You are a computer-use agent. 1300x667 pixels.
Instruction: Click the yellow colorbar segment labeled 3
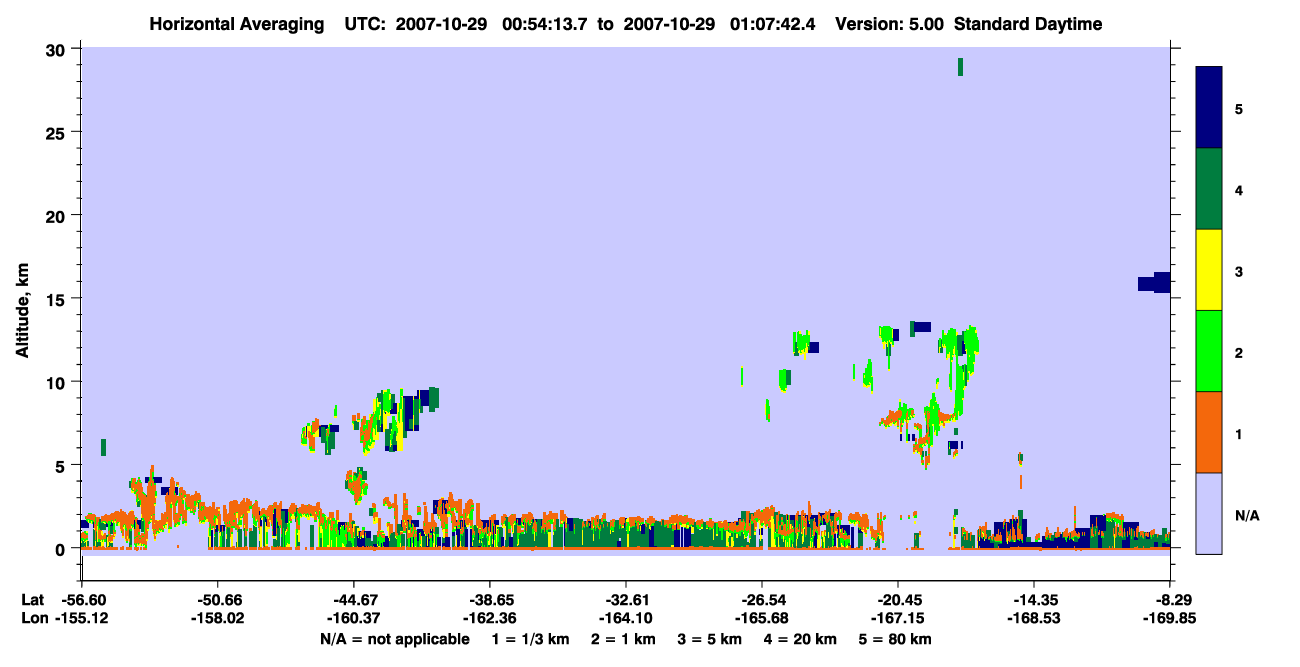1209,270
